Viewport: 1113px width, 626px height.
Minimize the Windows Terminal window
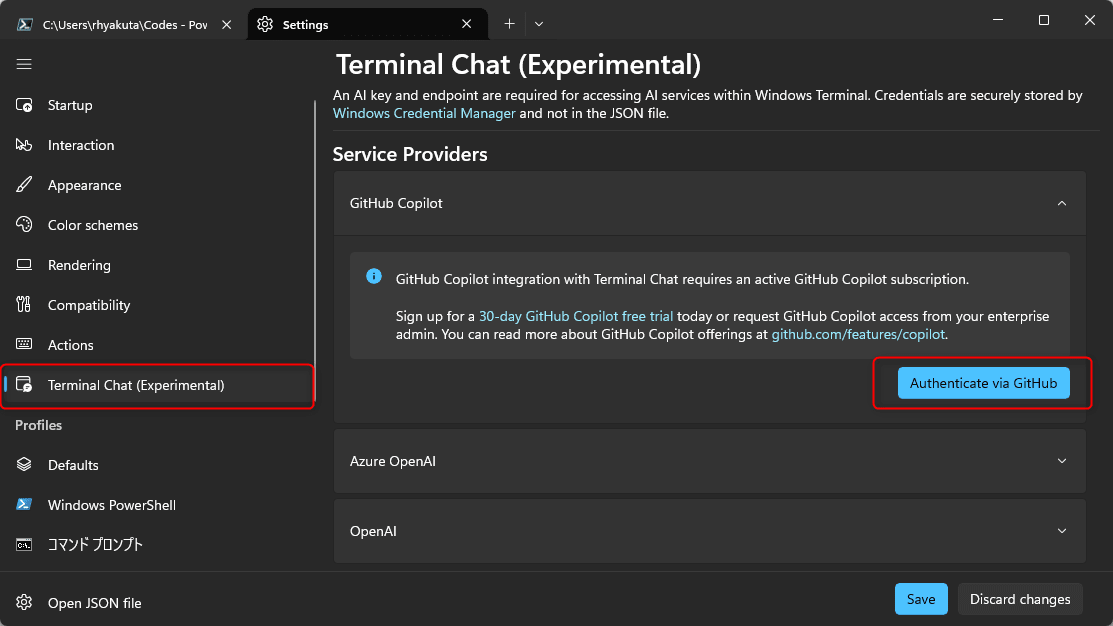point(998,20)
